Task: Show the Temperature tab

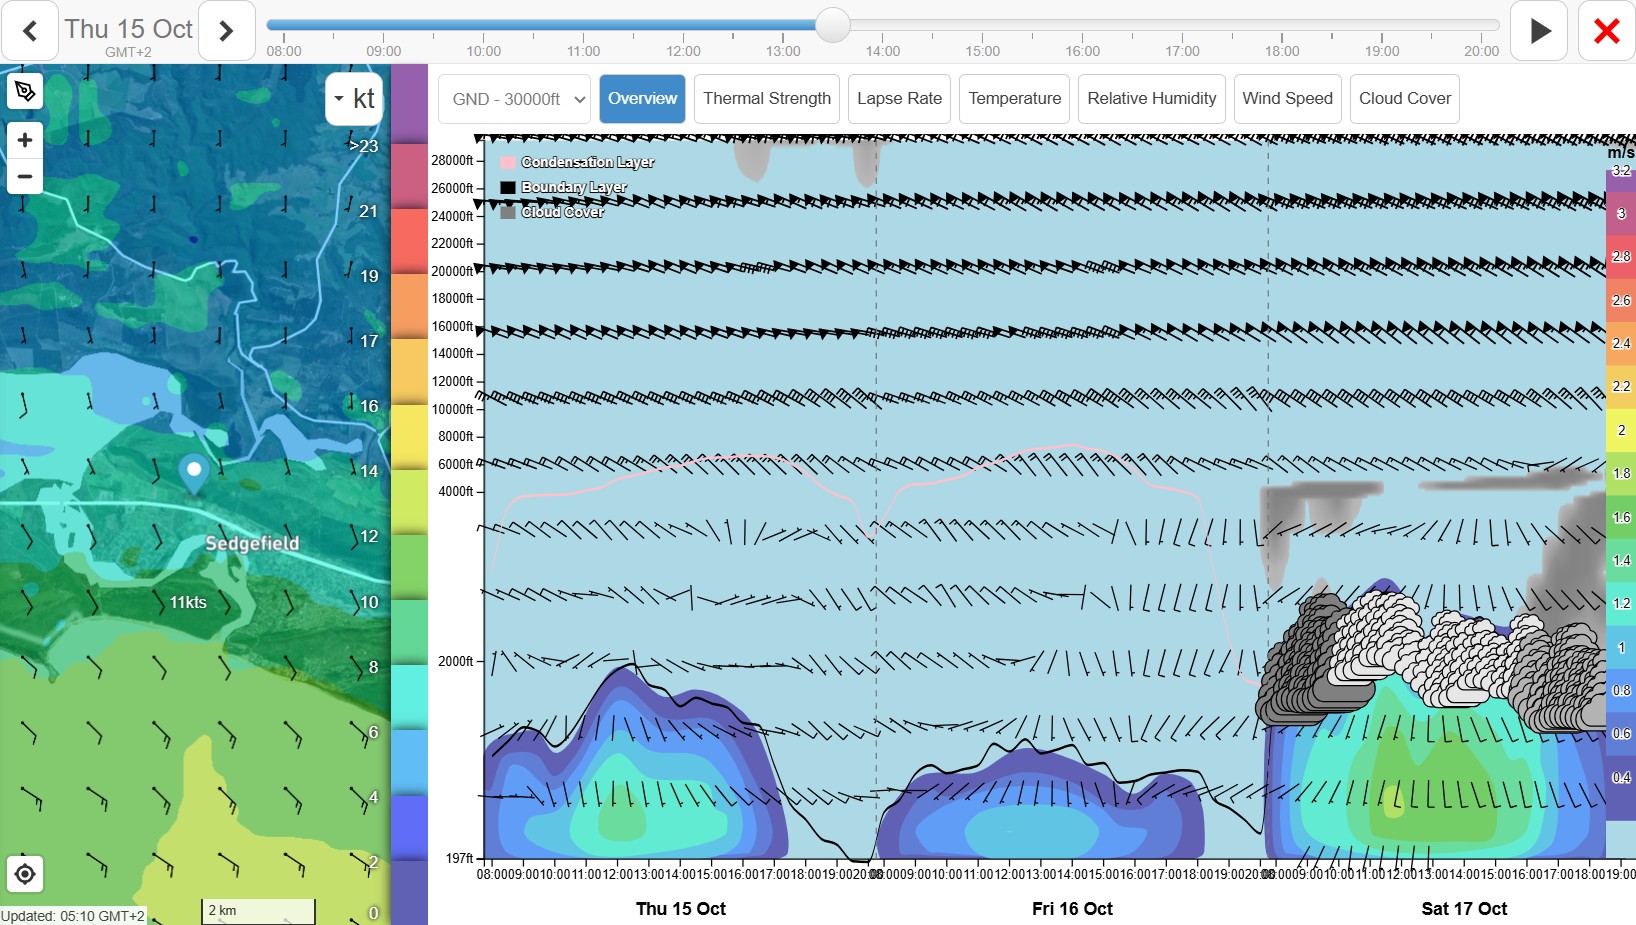Action: [1014, 99]
